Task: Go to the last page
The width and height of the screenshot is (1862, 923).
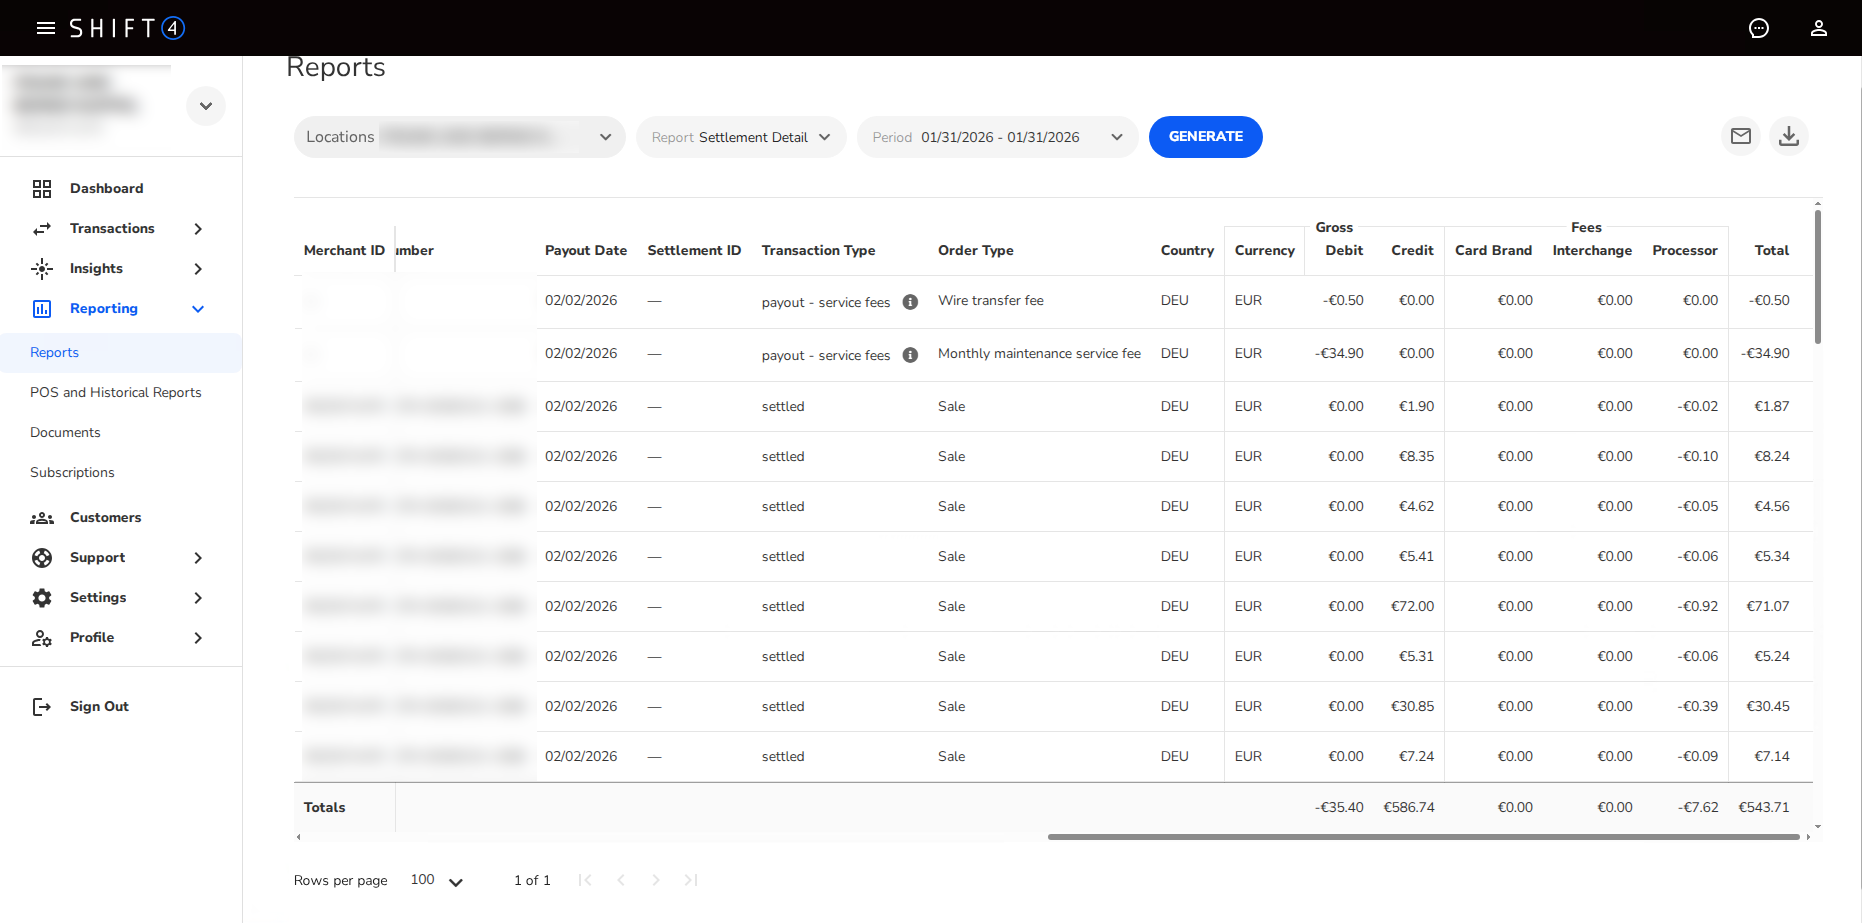Action: 691,880
